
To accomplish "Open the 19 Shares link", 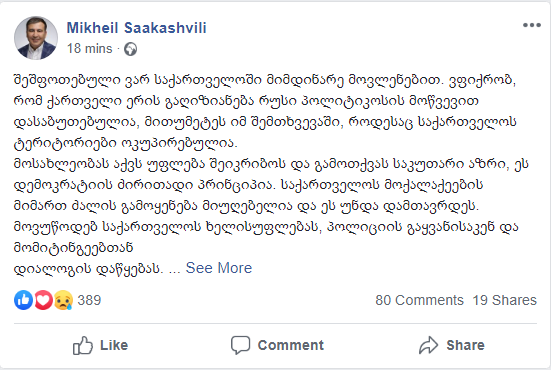I will pos(504,300).
